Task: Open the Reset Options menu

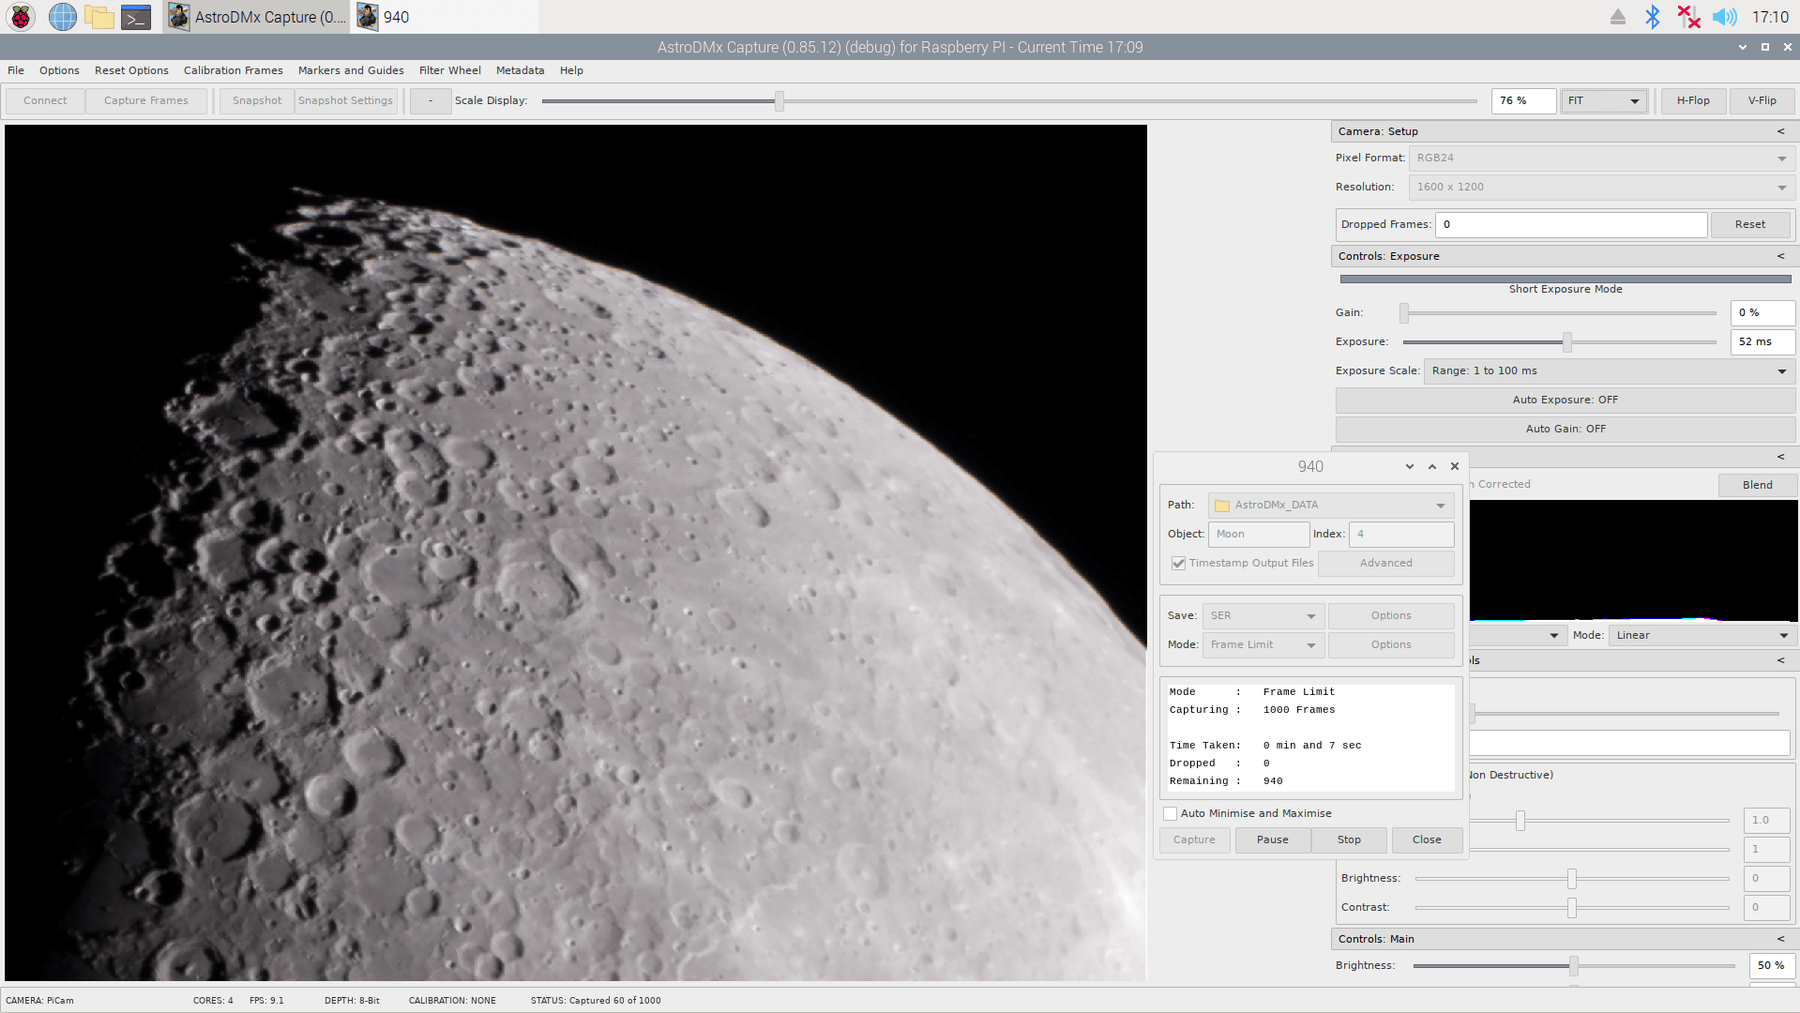Action: (131, 70)
